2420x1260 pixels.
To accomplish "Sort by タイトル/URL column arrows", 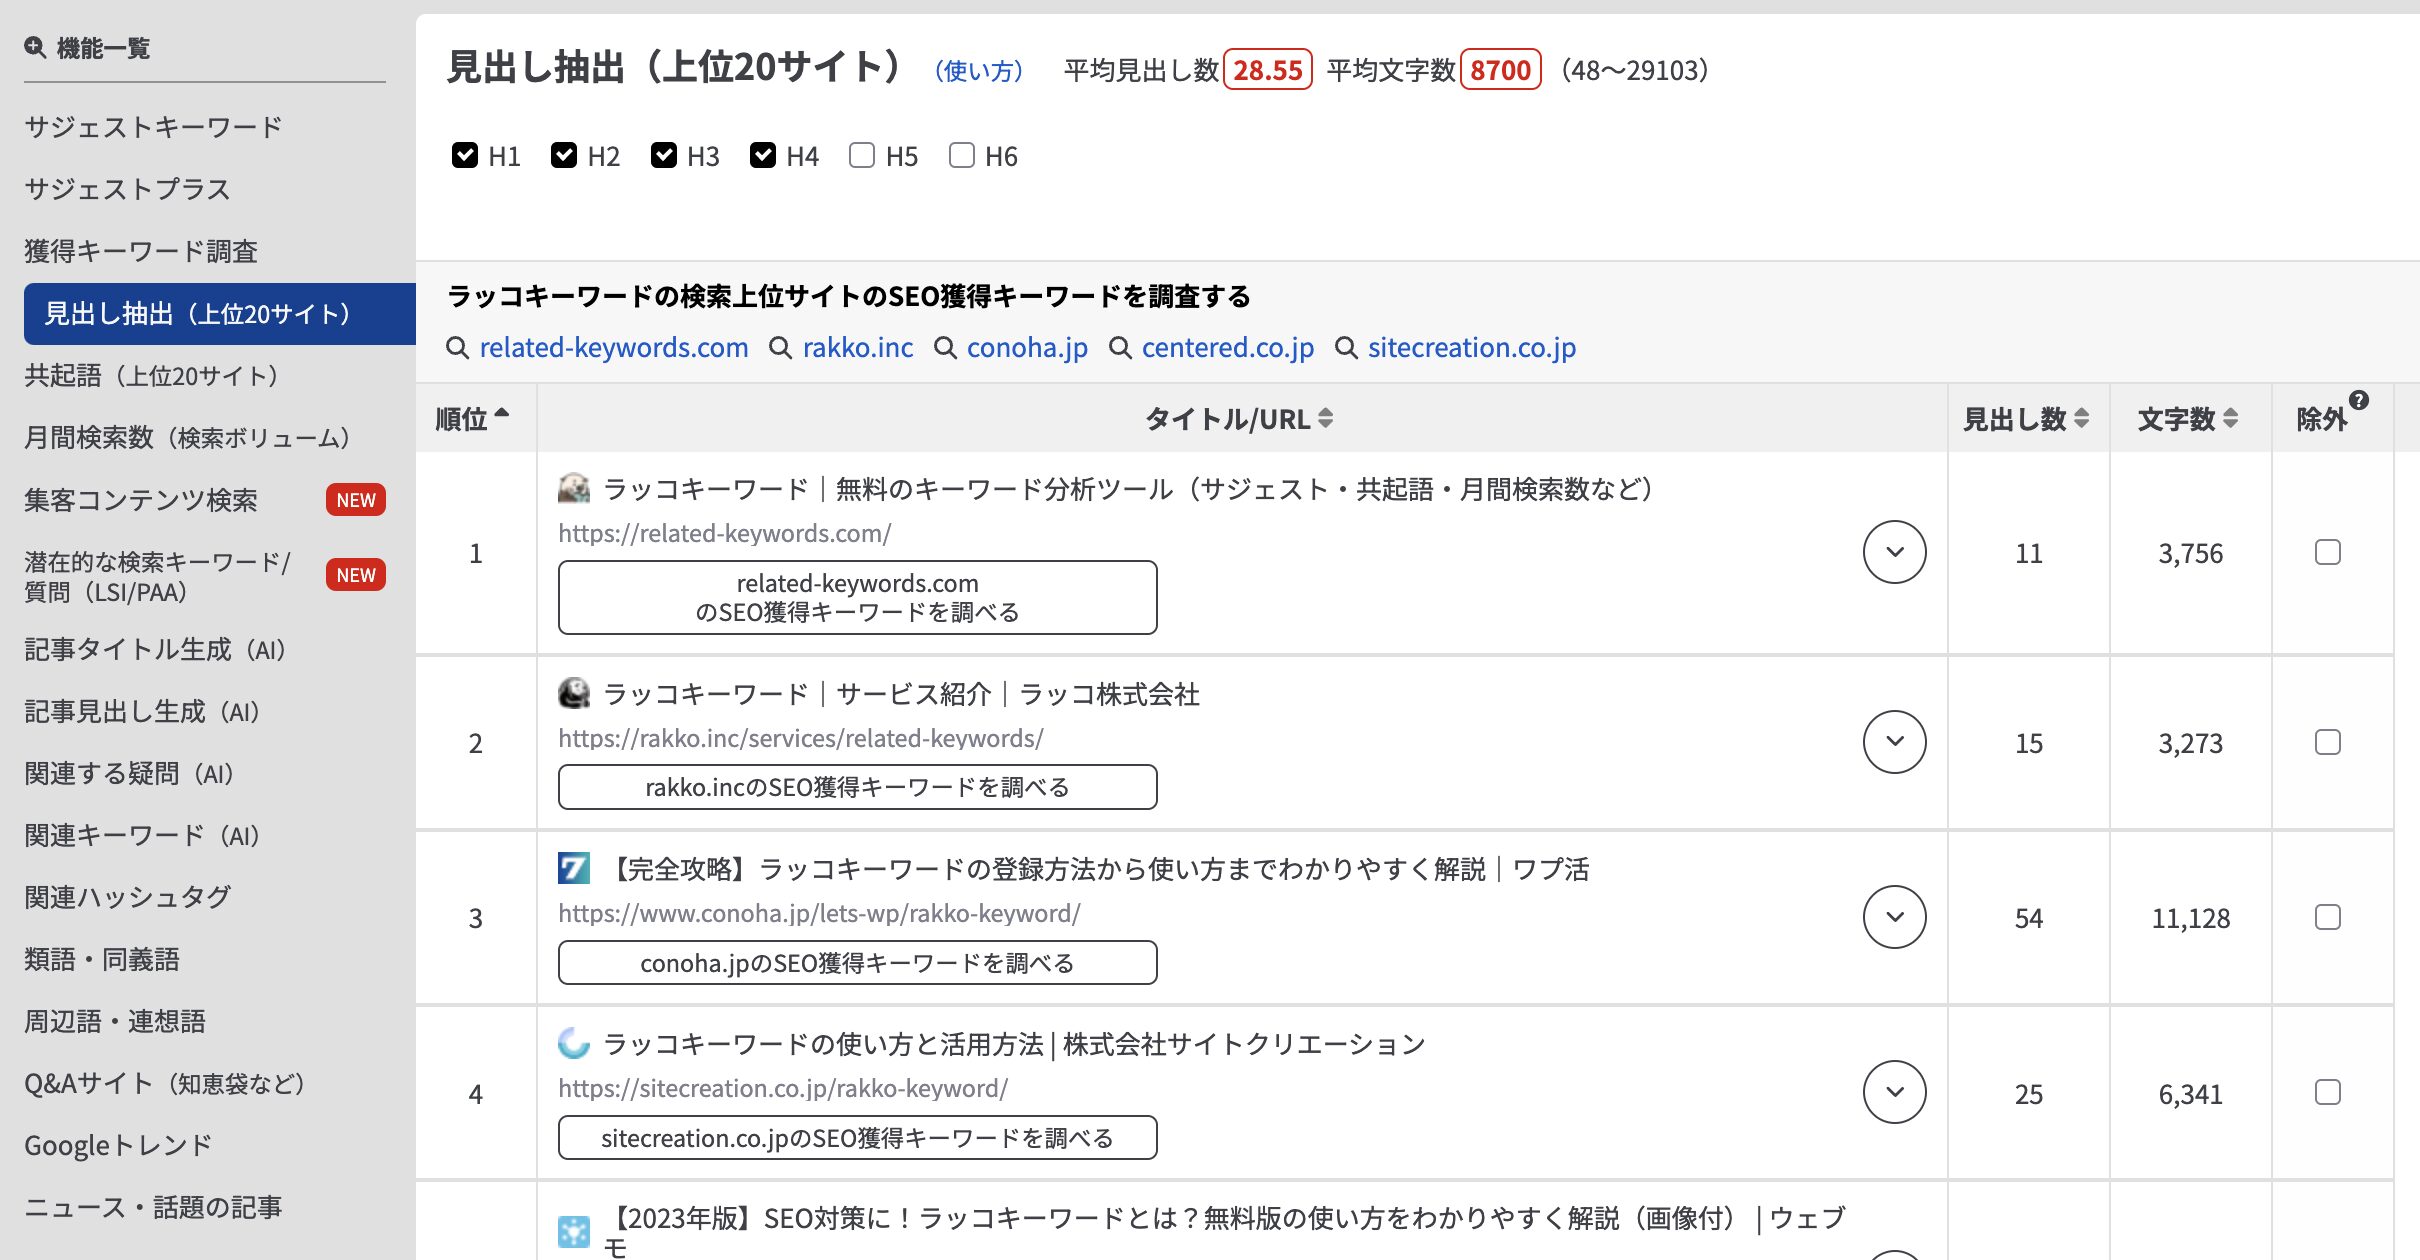I will (1326, 418).
